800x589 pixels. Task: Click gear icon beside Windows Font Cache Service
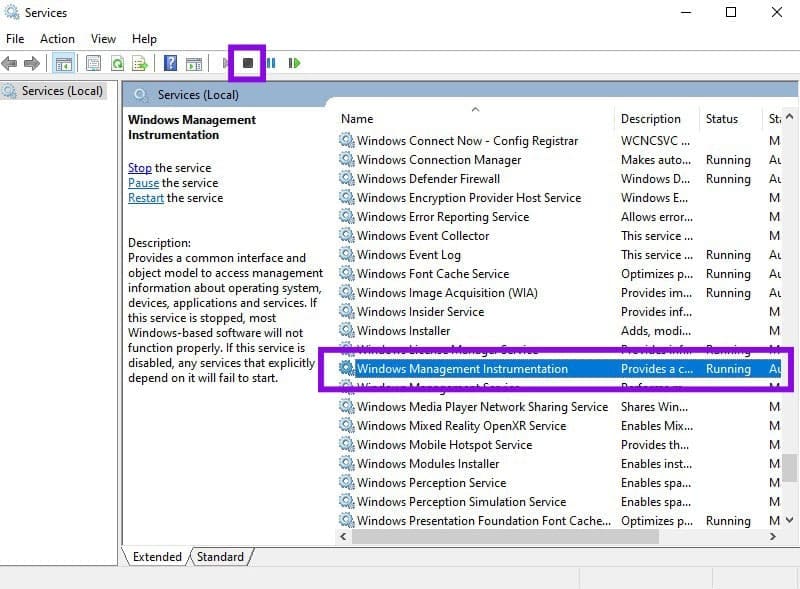point(346,273)
